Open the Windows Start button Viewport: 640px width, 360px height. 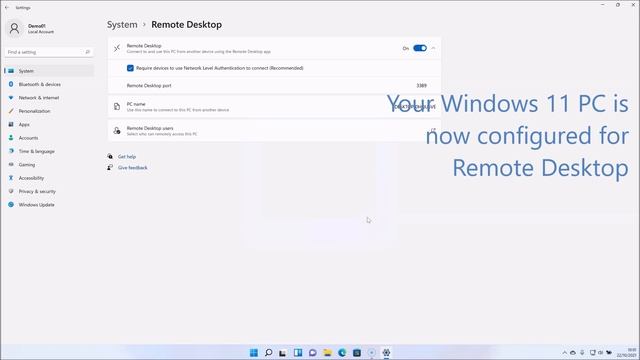[x=253, y=353]
